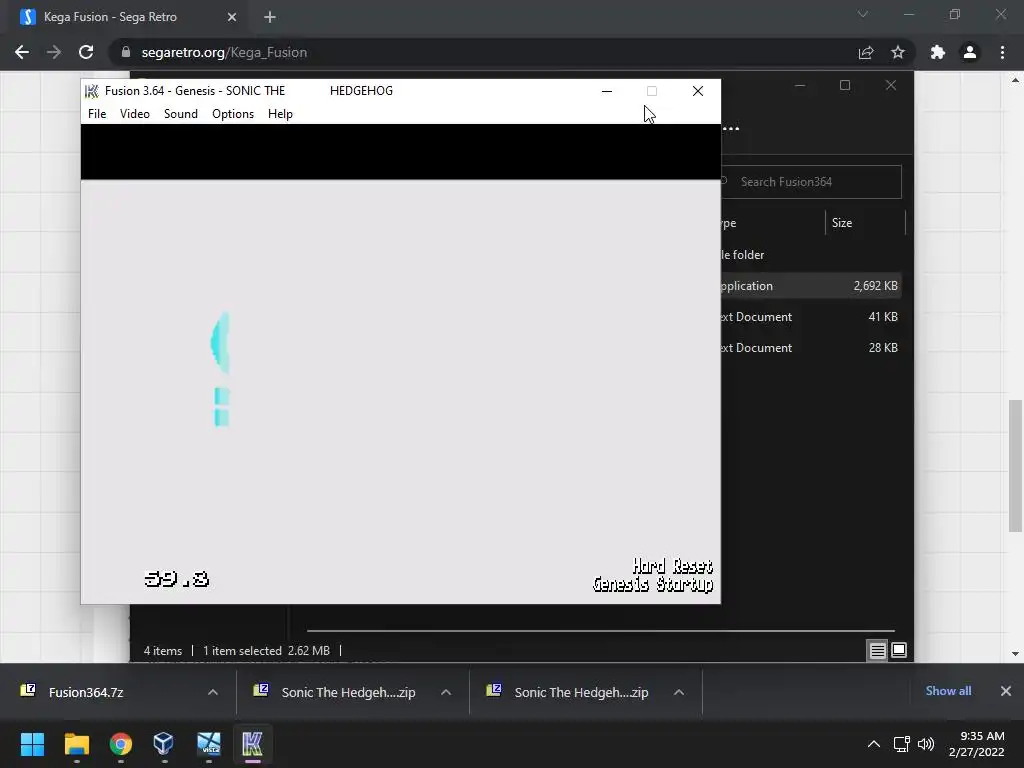The height and width of the screenshot is (768, 1024).
Task: Close the Chrome downloads bar
Action: point(1006,691)
